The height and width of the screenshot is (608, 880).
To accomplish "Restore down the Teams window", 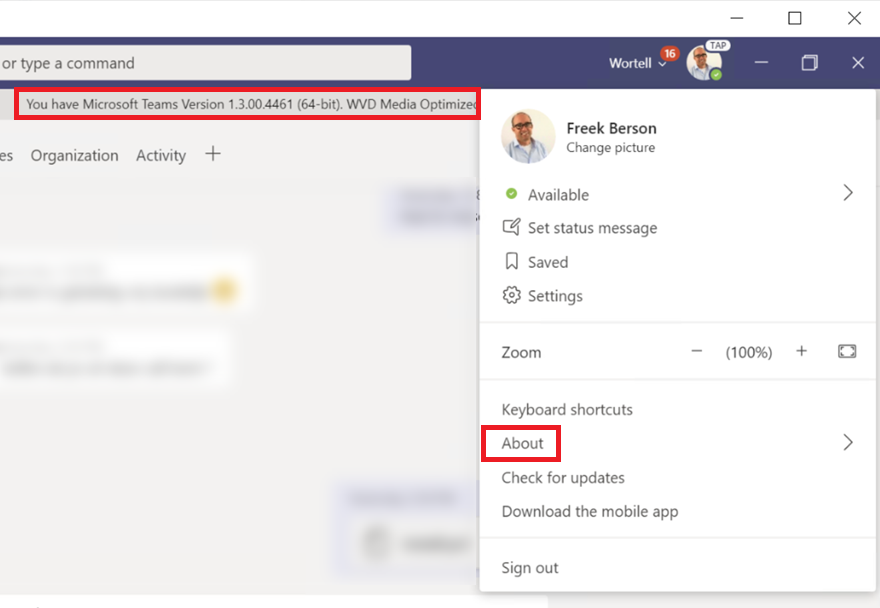I will click(809, 62).
